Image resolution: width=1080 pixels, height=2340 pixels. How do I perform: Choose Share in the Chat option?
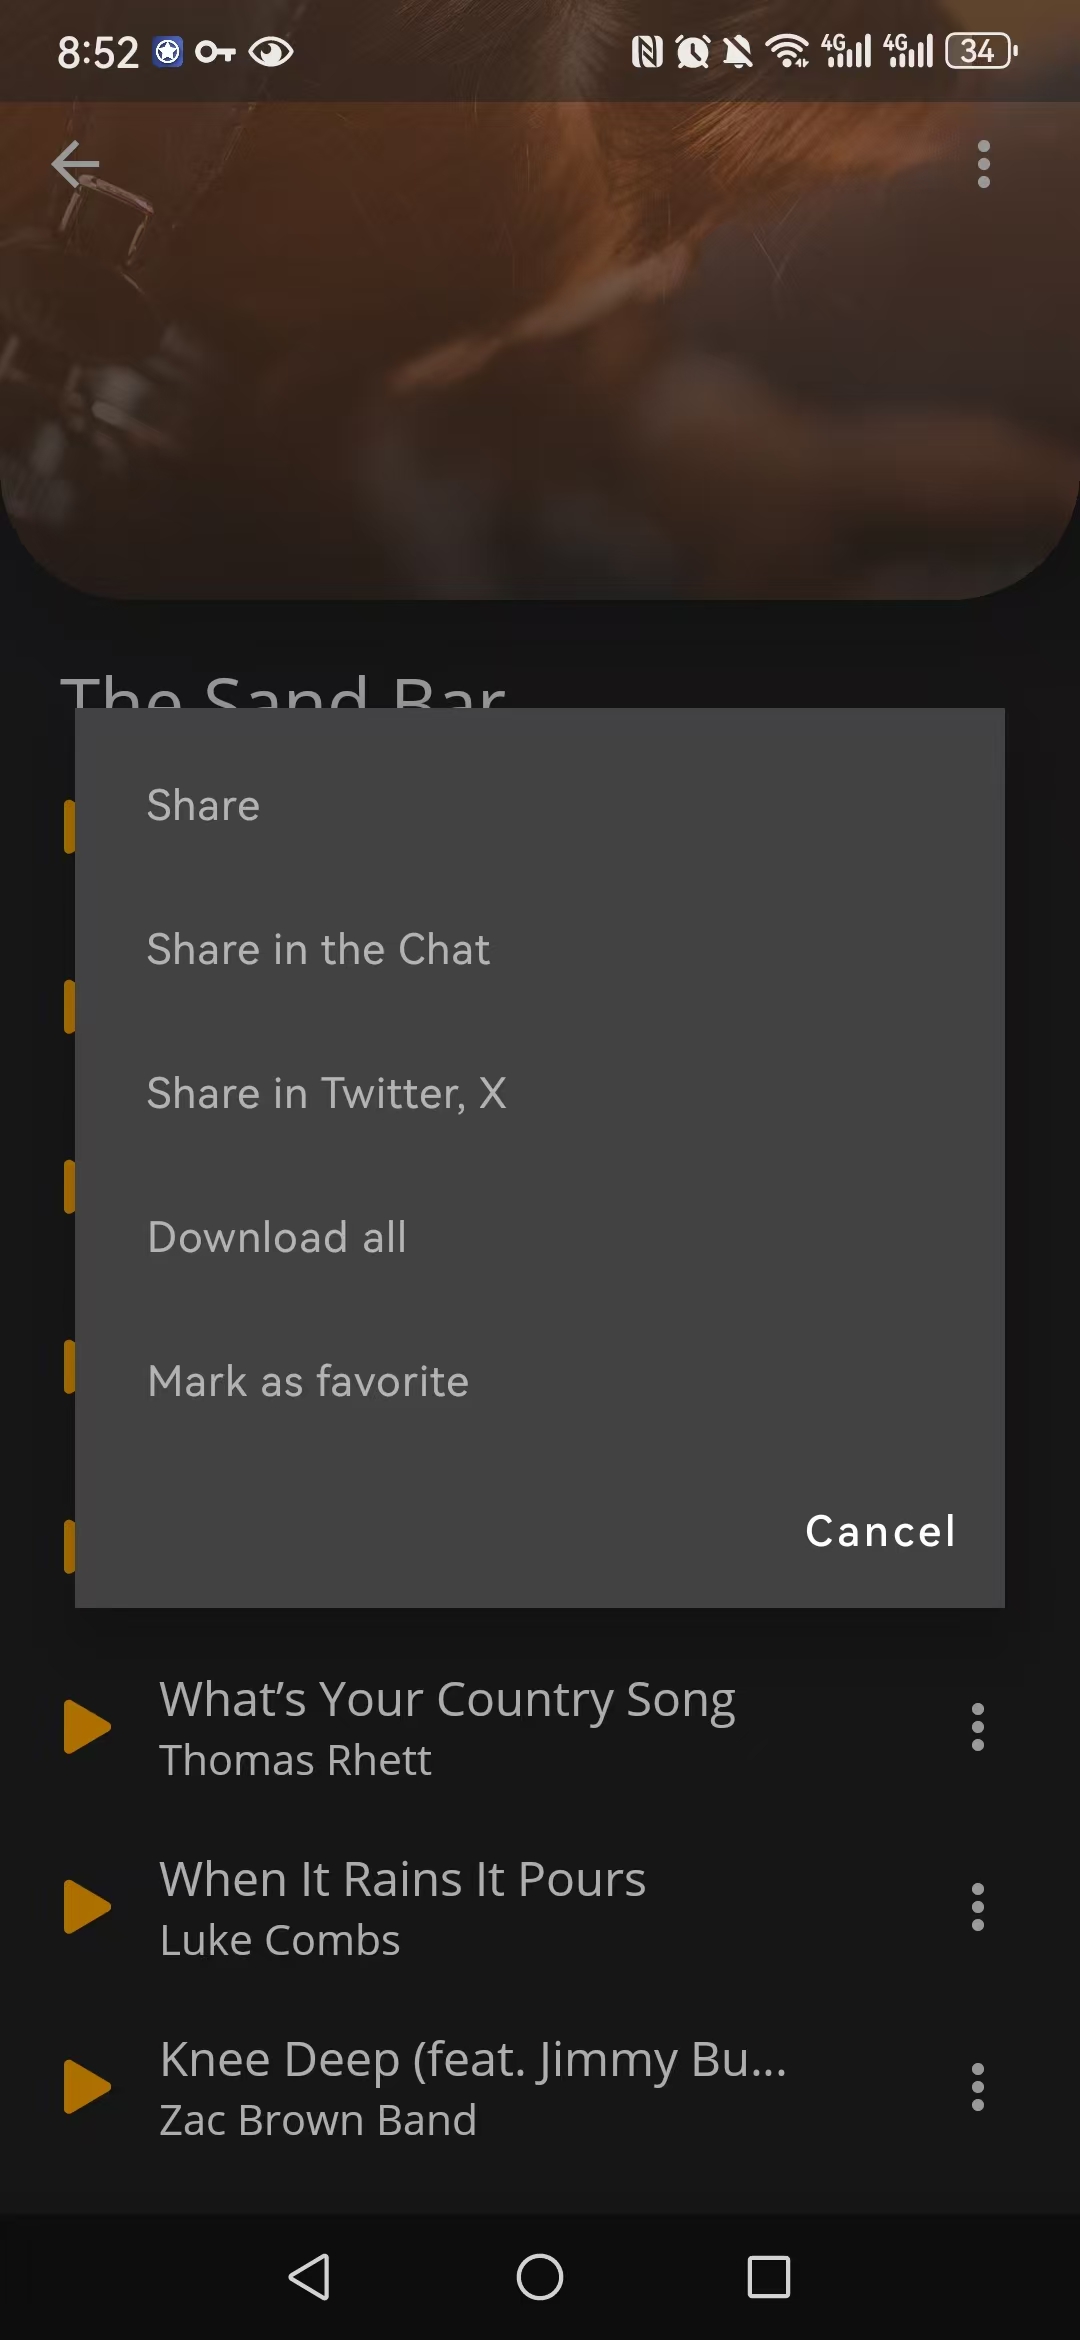coord(318,948)
